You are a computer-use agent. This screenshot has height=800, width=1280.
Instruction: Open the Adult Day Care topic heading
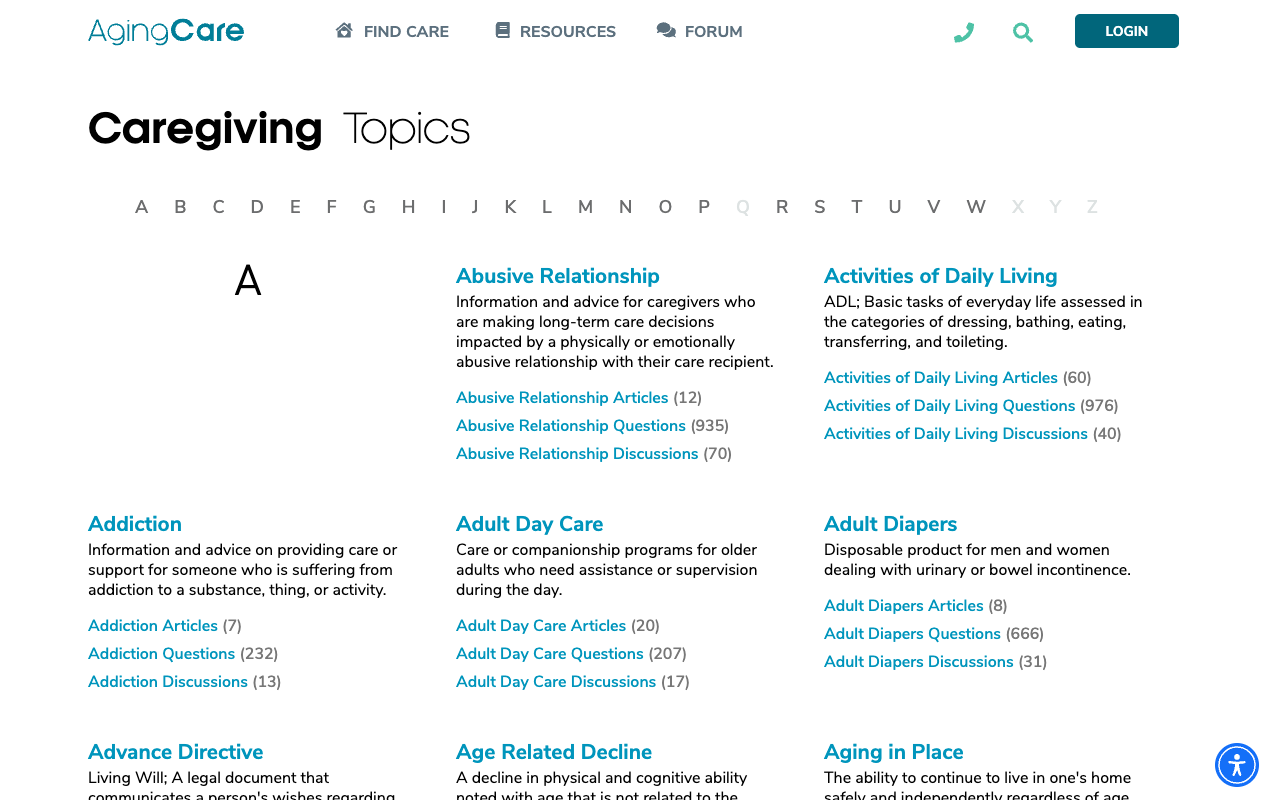530,524
